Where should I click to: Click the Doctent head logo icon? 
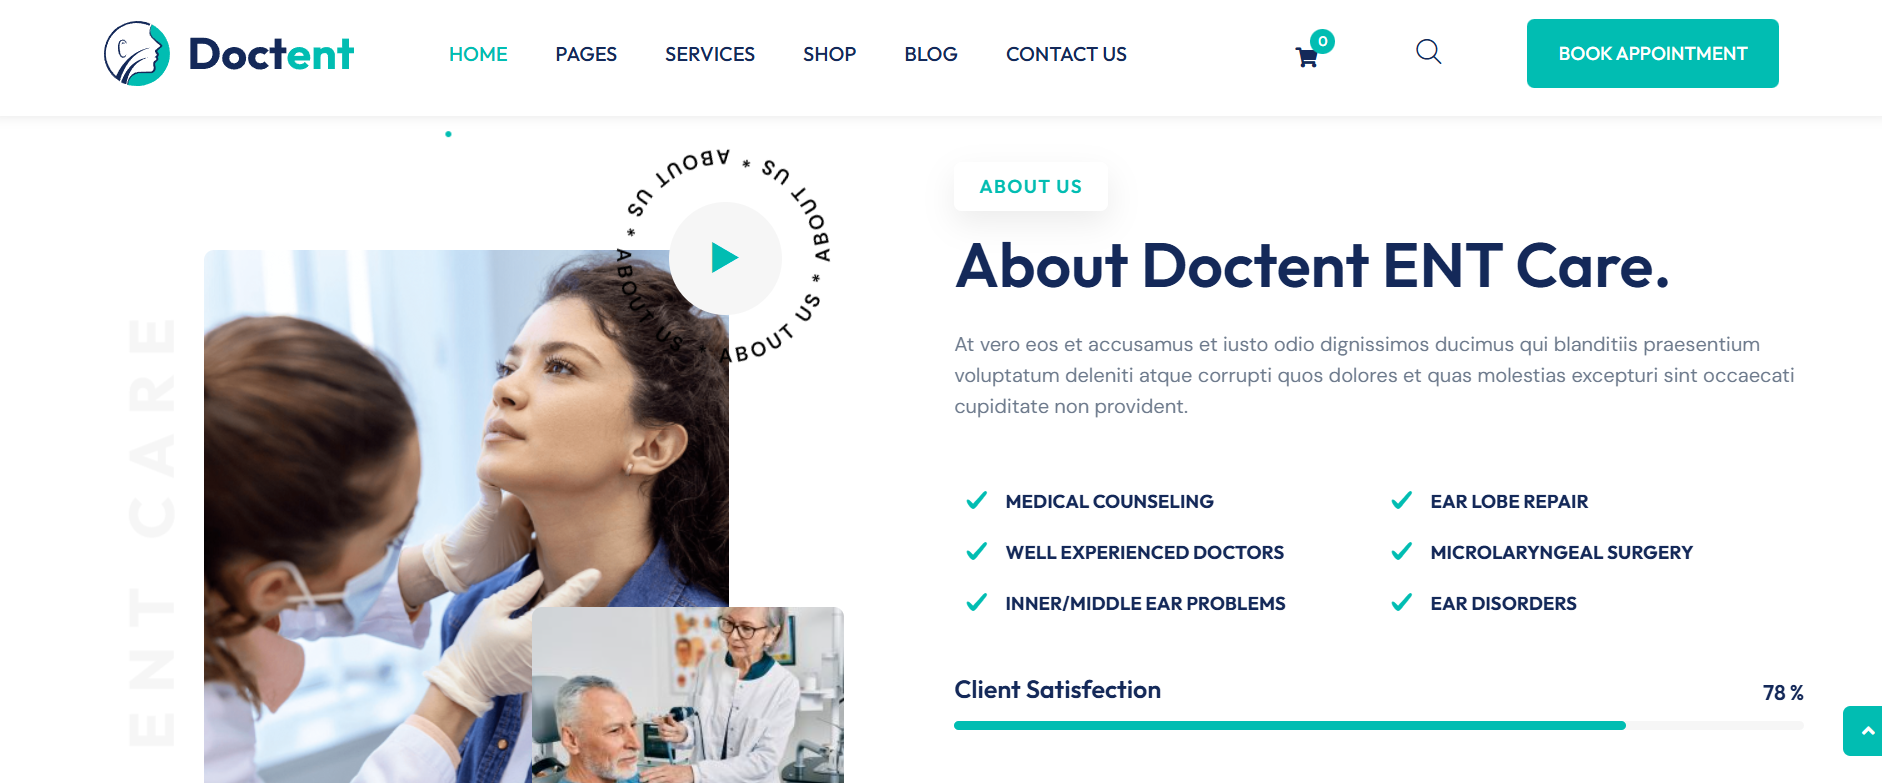click(x=137, y=54)
